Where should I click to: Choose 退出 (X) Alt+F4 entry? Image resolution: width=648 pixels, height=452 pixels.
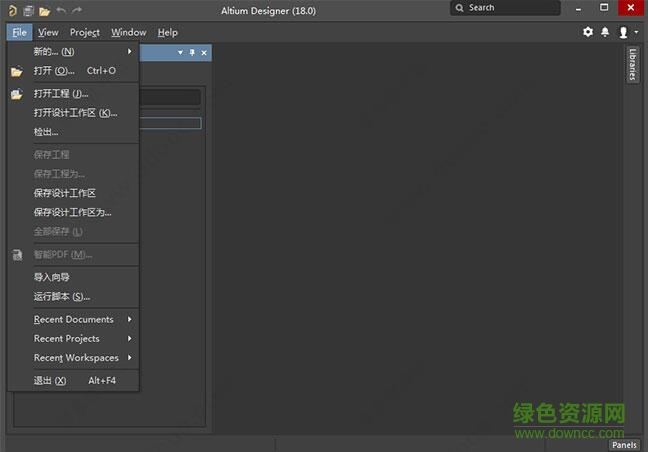(x=73, y=381)
